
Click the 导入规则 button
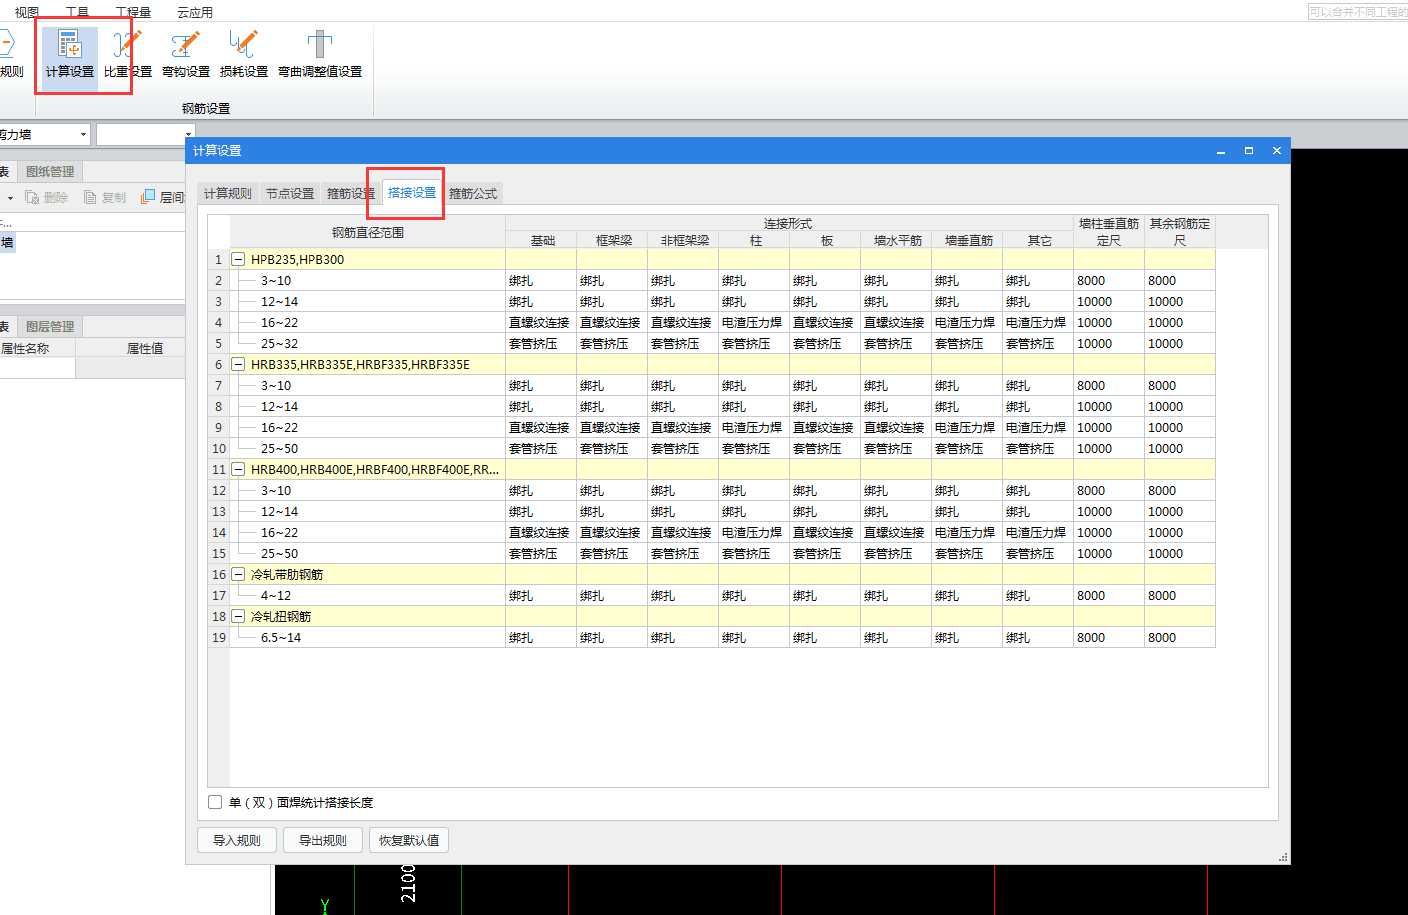click(237, 840)
